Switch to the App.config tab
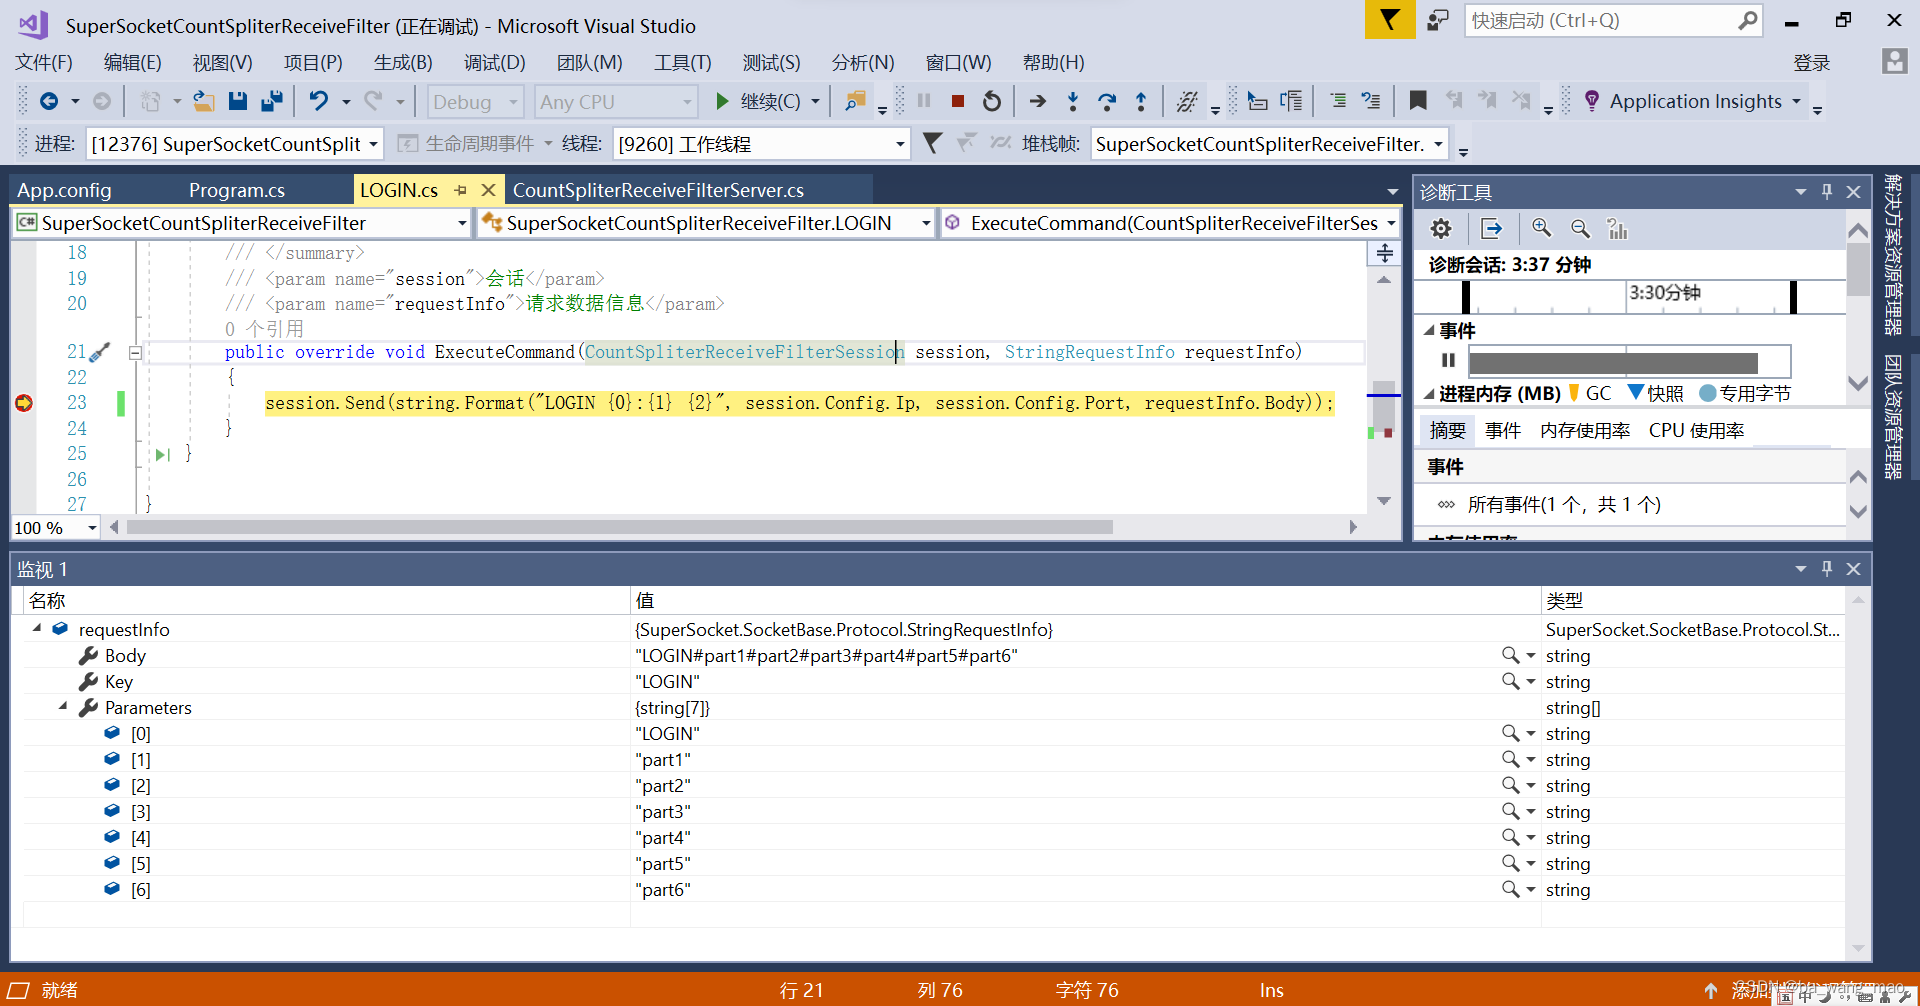 [x=65, y=190]
